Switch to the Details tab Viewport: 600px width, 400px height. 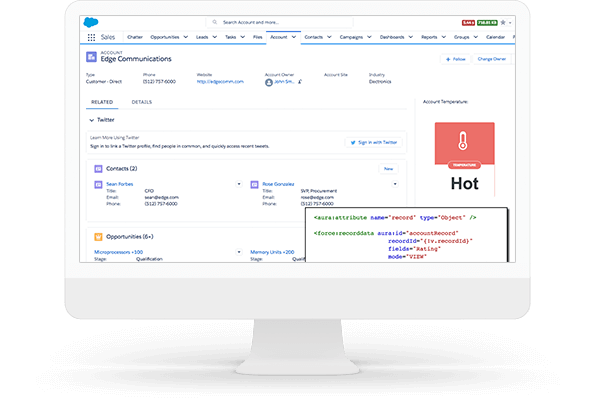click(142, 102)
